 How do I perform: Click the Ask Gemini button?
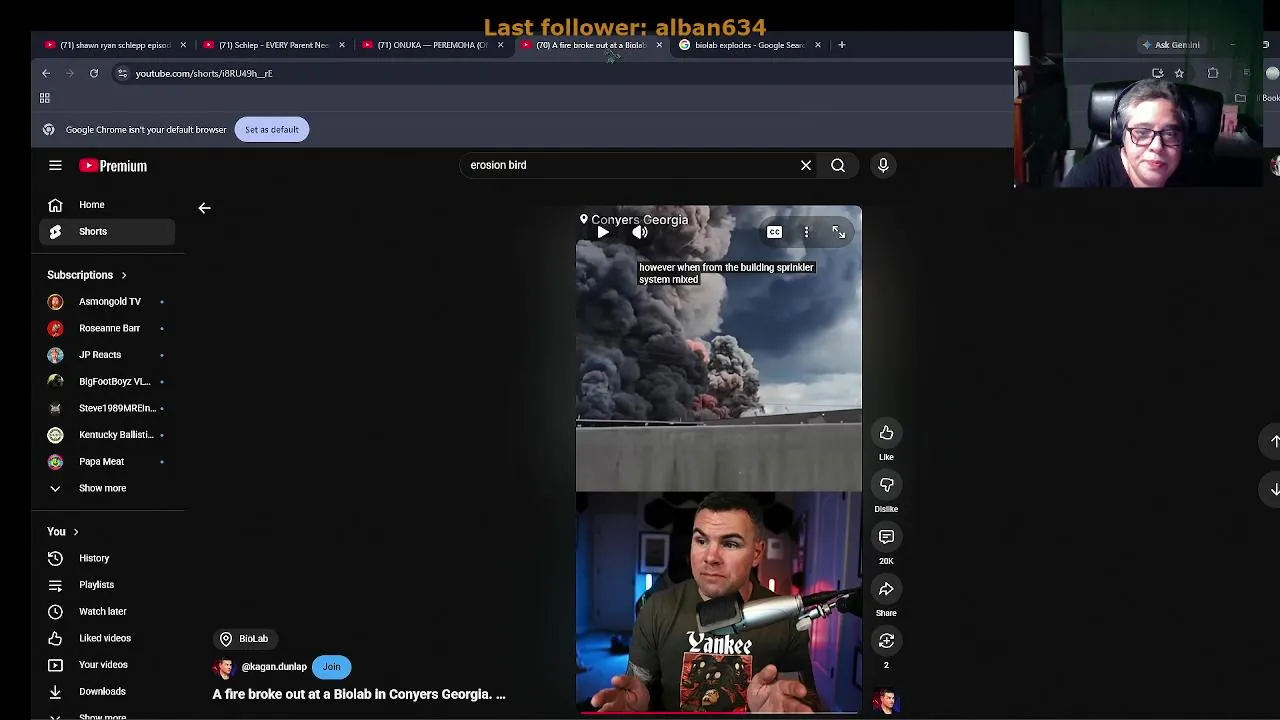(1171, 45)
